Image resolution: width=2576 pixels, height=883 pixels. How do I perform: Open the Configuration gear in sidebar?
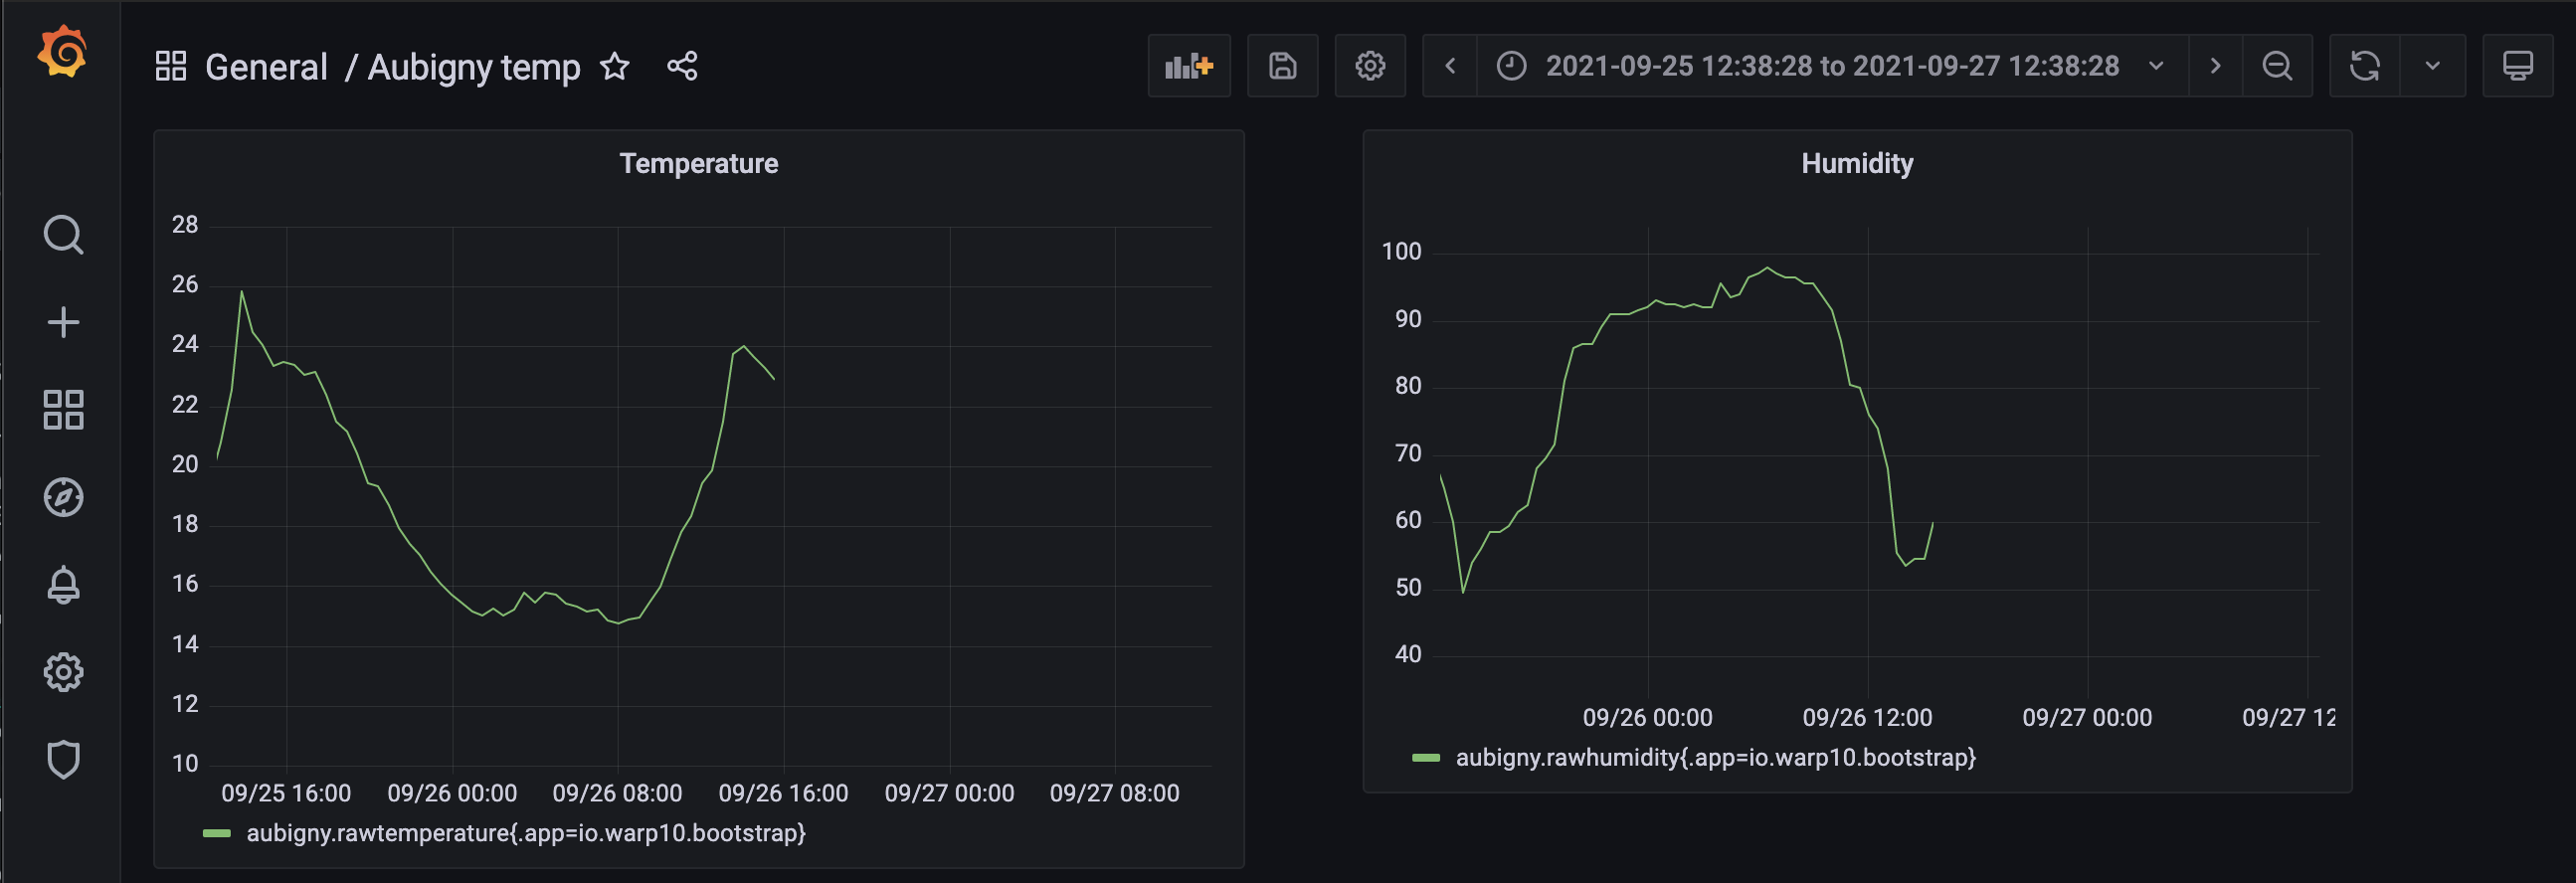click(63, 672)
